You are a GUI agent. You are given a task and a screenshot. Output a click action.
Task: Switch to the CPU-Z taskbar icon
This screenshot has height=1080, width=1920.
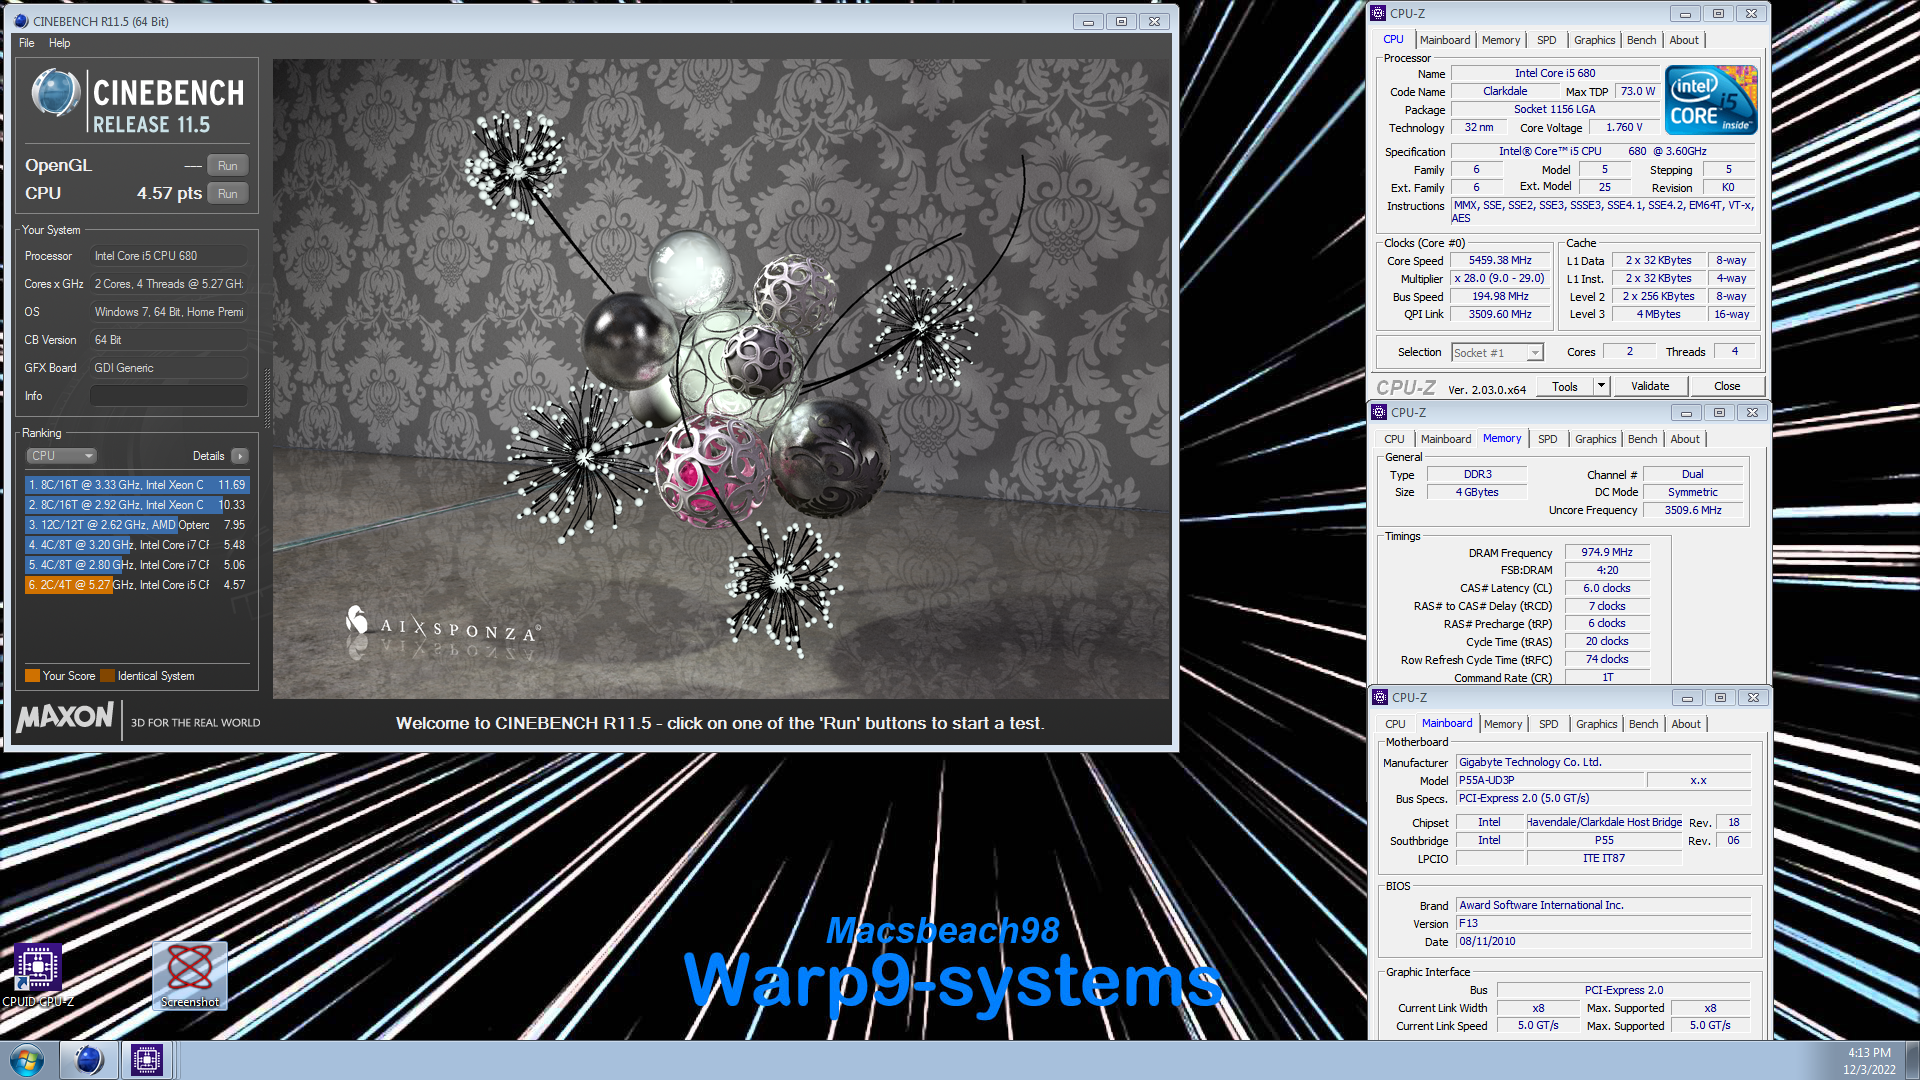point(146,1059)
